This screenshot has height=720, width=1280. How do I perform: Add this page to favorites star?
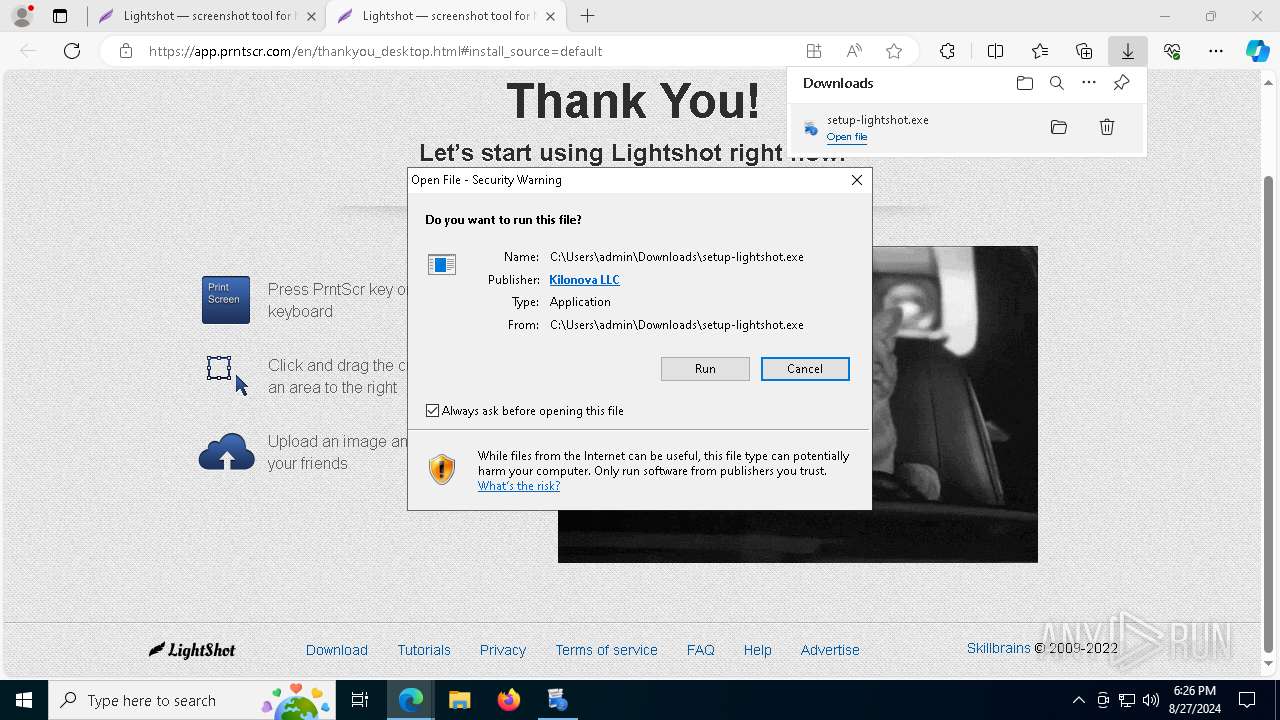coord(894,51)
